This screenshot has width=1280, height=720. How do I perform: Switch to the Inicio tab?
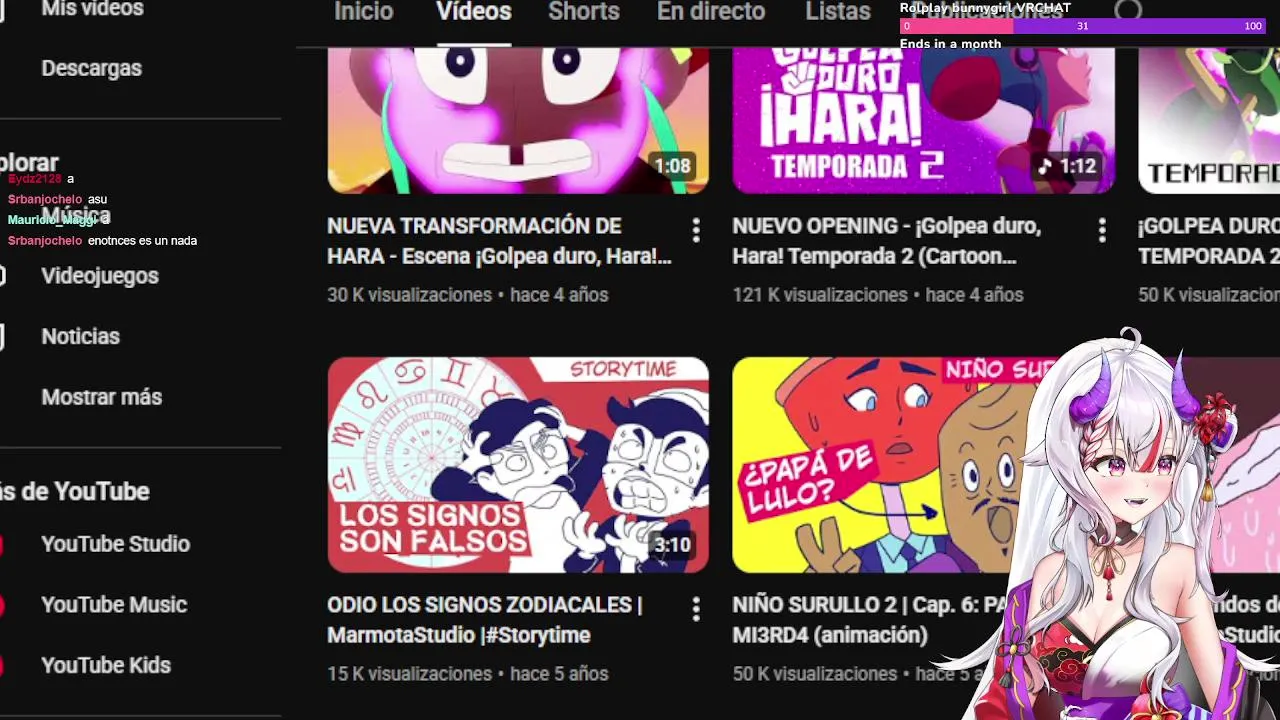[x=363, y=12]
